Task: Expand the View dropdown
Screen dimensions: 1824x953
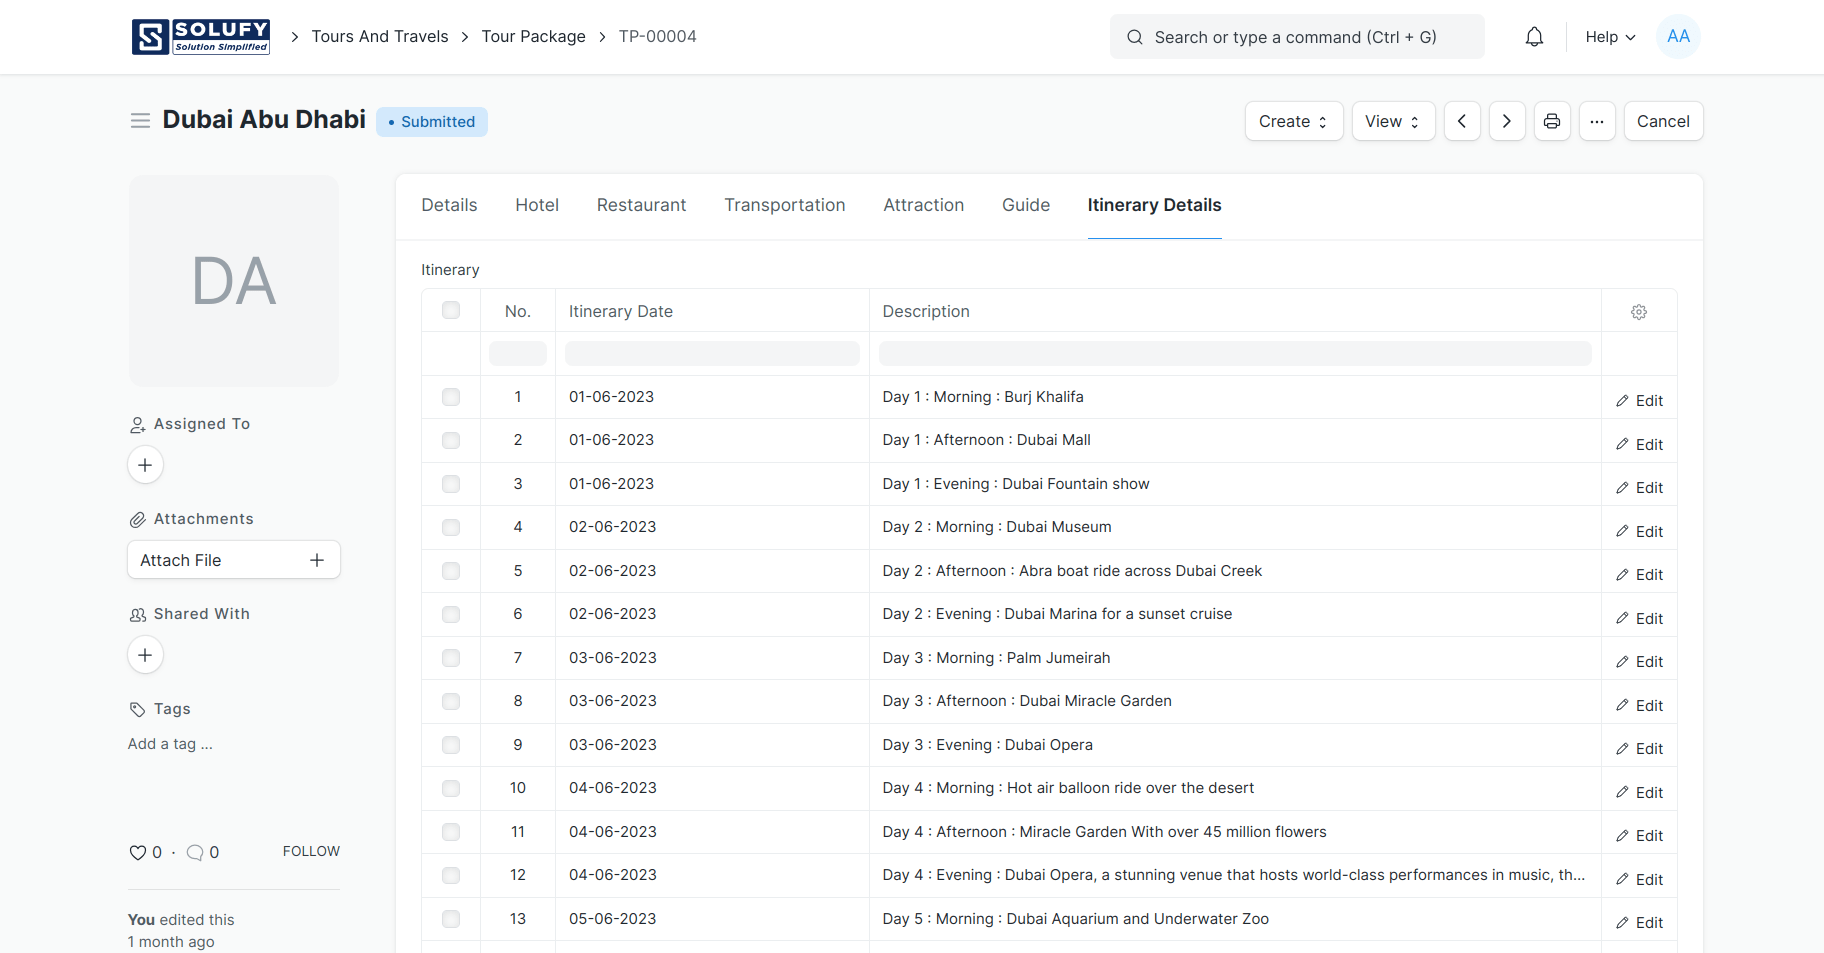Action: (1393, 121)
